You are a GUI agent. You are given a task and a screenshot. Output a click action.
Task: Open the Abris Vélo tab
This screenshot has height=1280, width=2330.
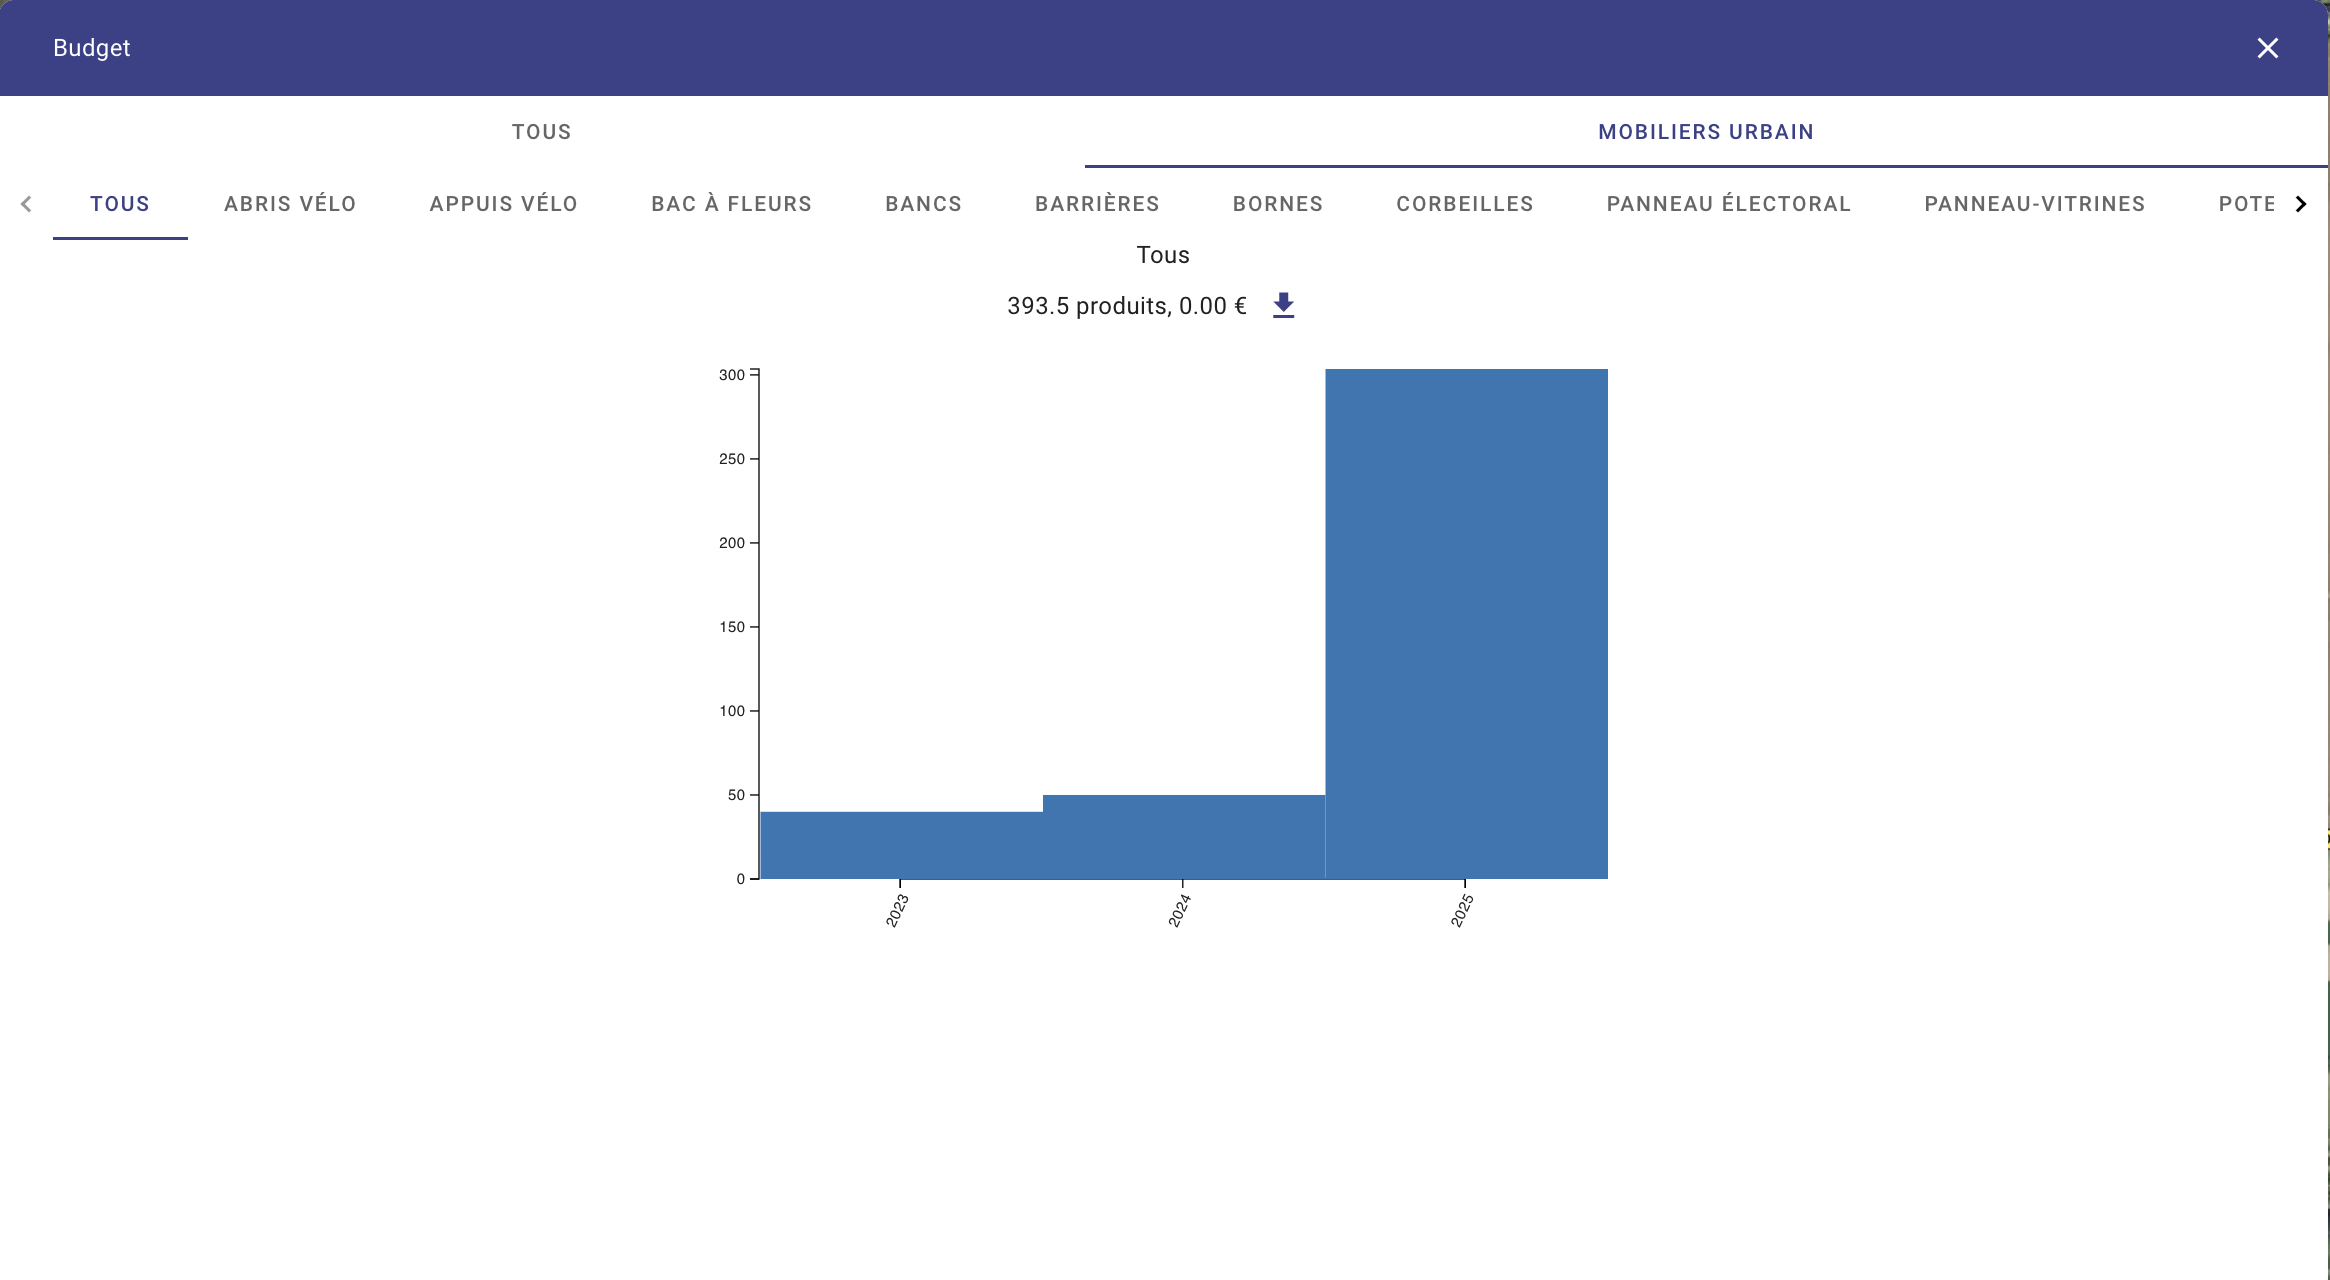click(290, 204)
